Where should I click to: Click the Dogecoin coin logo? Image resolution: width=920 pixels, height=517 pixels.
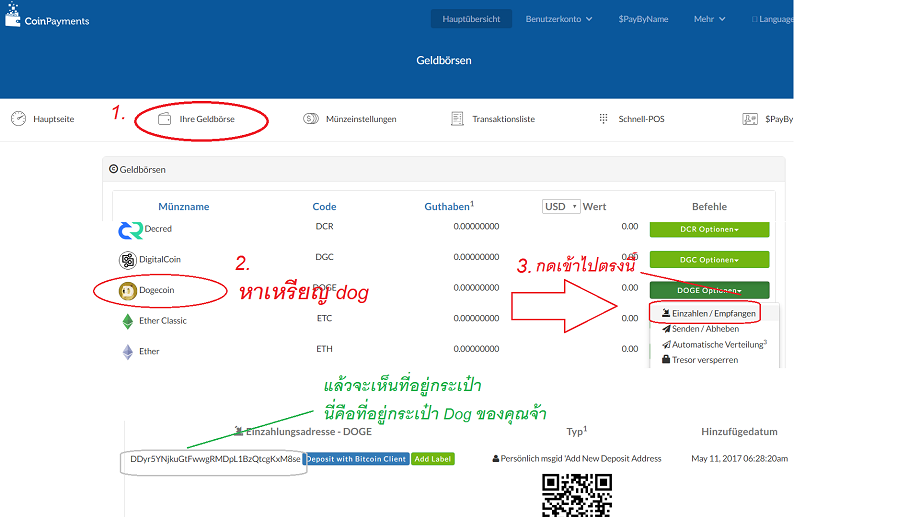(127, 290)
